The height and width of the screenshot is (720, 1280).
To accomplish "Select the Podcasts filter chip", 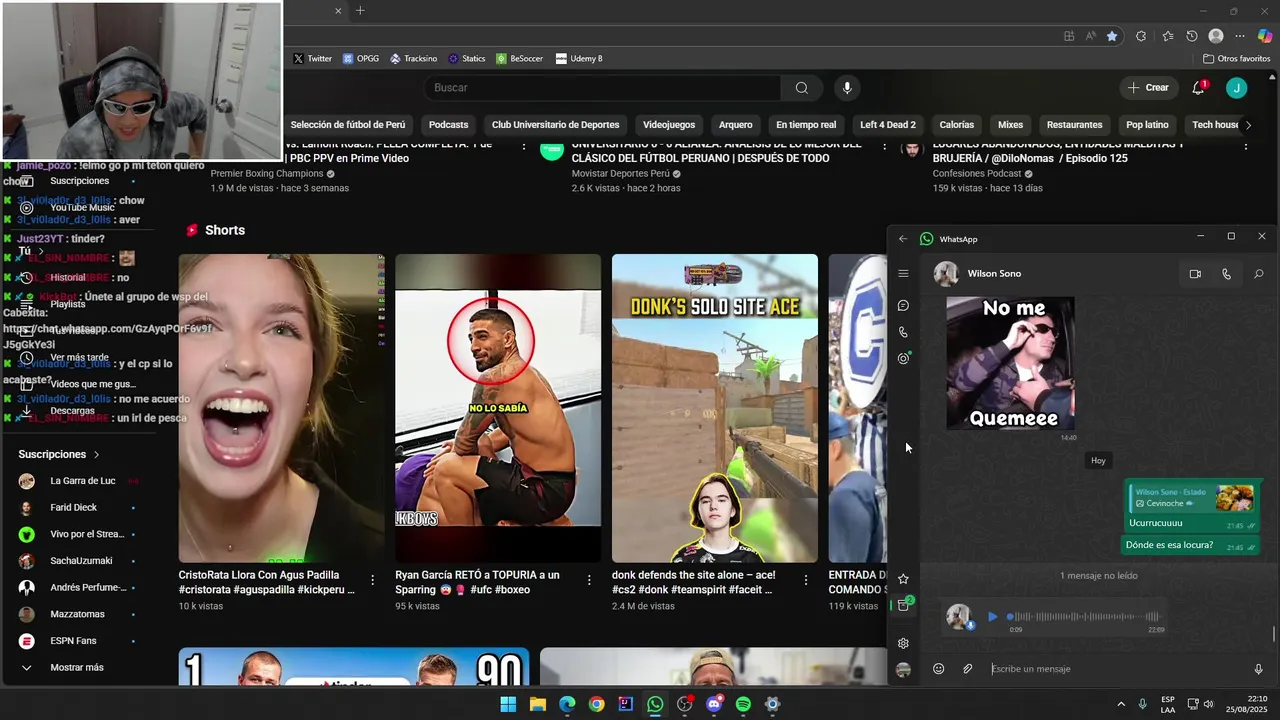I will [448, 125].
